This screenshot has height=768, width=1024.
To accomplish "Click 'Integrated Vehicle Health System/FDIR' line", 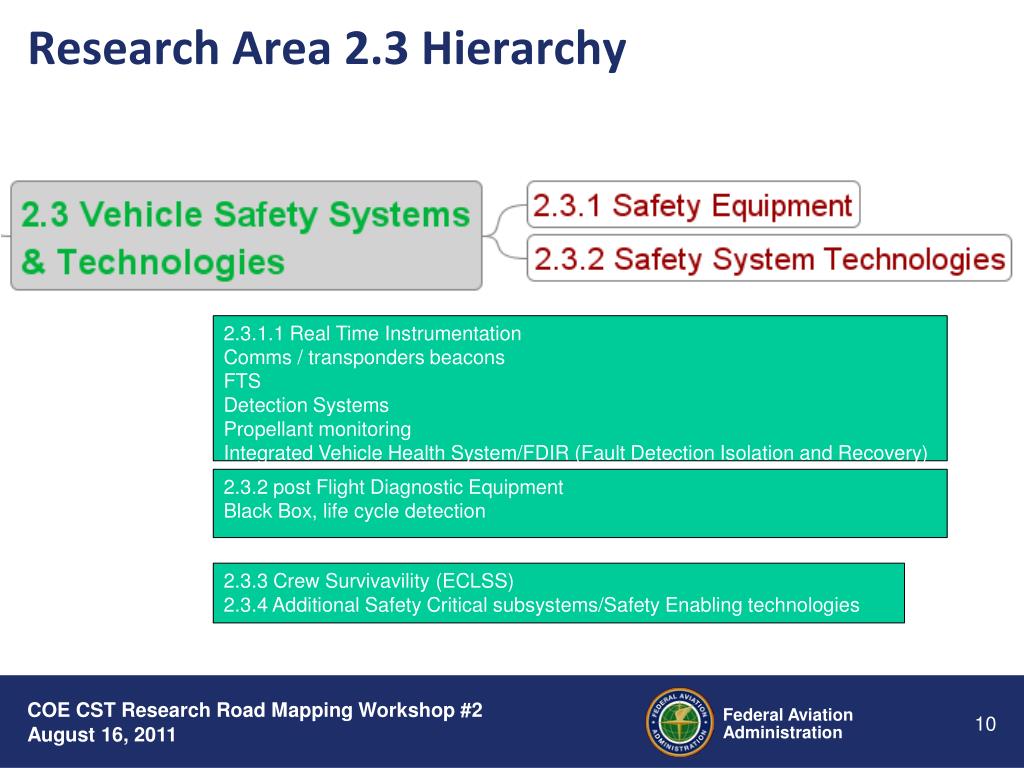I will coord(575,452).
